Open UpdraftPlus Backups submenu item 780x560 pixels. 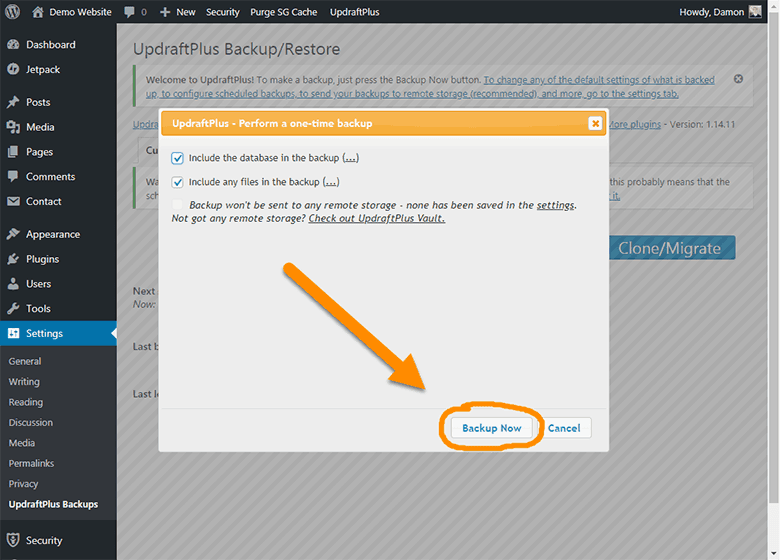pyautogui.click(x=53, y=504)
